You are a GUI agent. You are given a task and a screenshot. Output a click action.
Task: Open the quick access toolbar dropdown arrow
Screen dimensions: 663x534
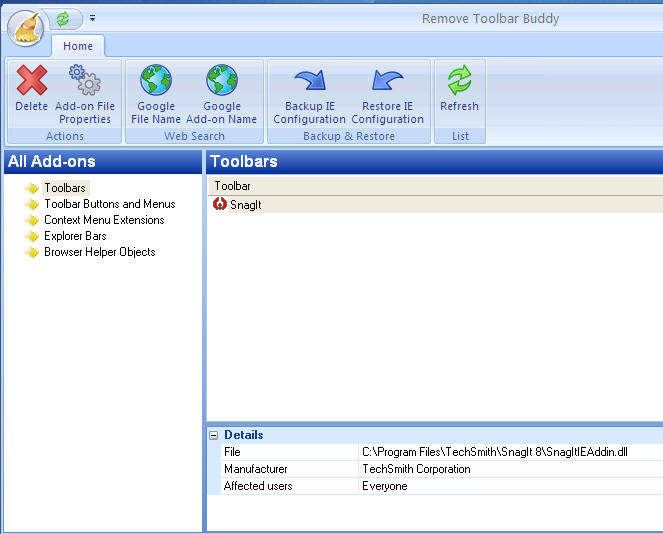92,18
